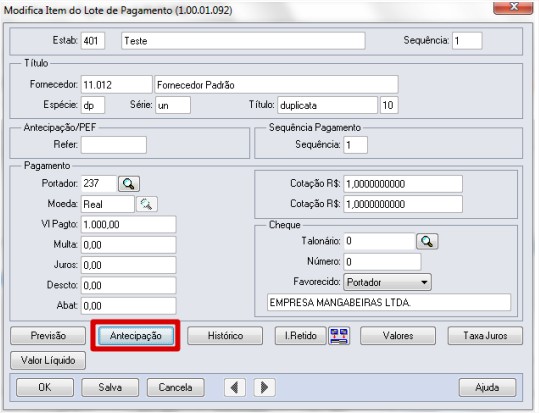Open the I.Retido button
The image size is (539, 413).
300,336
